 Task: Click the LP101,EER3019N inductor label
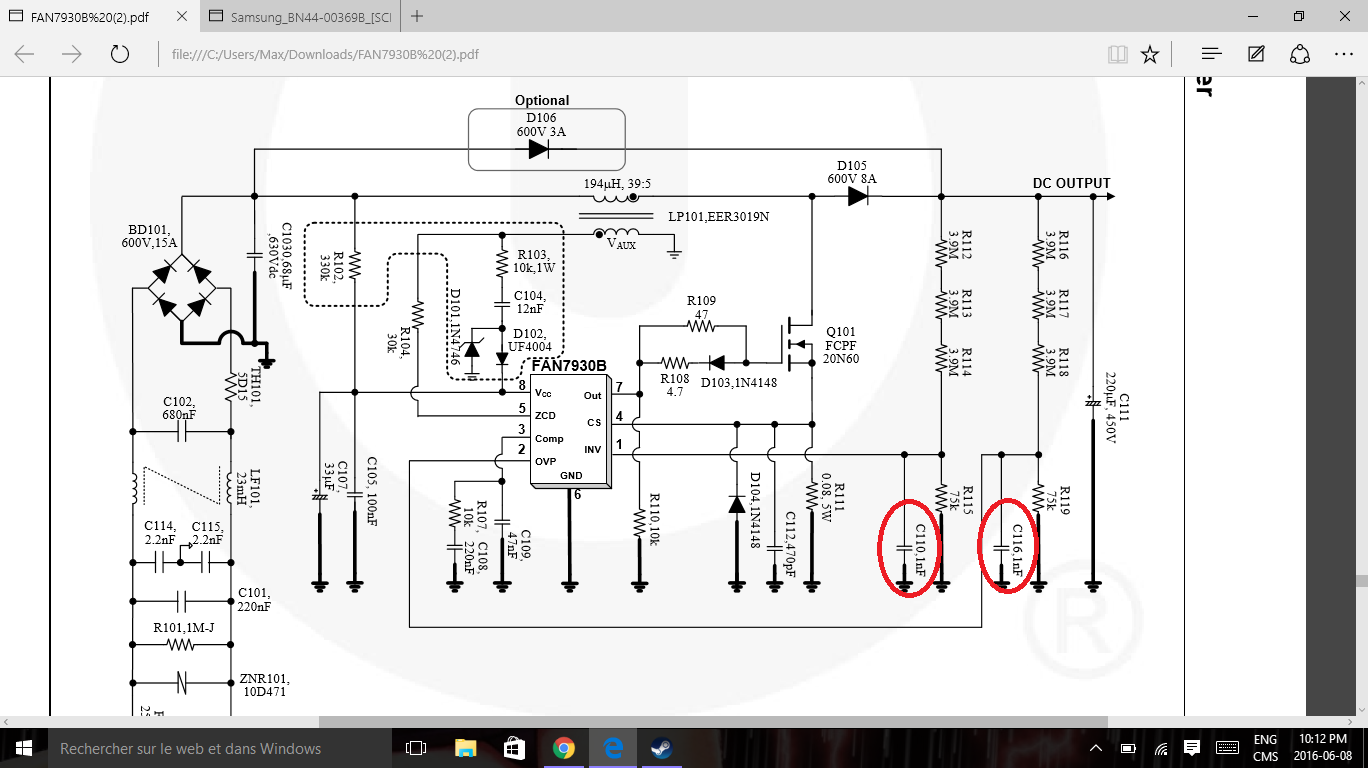[x=719, y=216]
